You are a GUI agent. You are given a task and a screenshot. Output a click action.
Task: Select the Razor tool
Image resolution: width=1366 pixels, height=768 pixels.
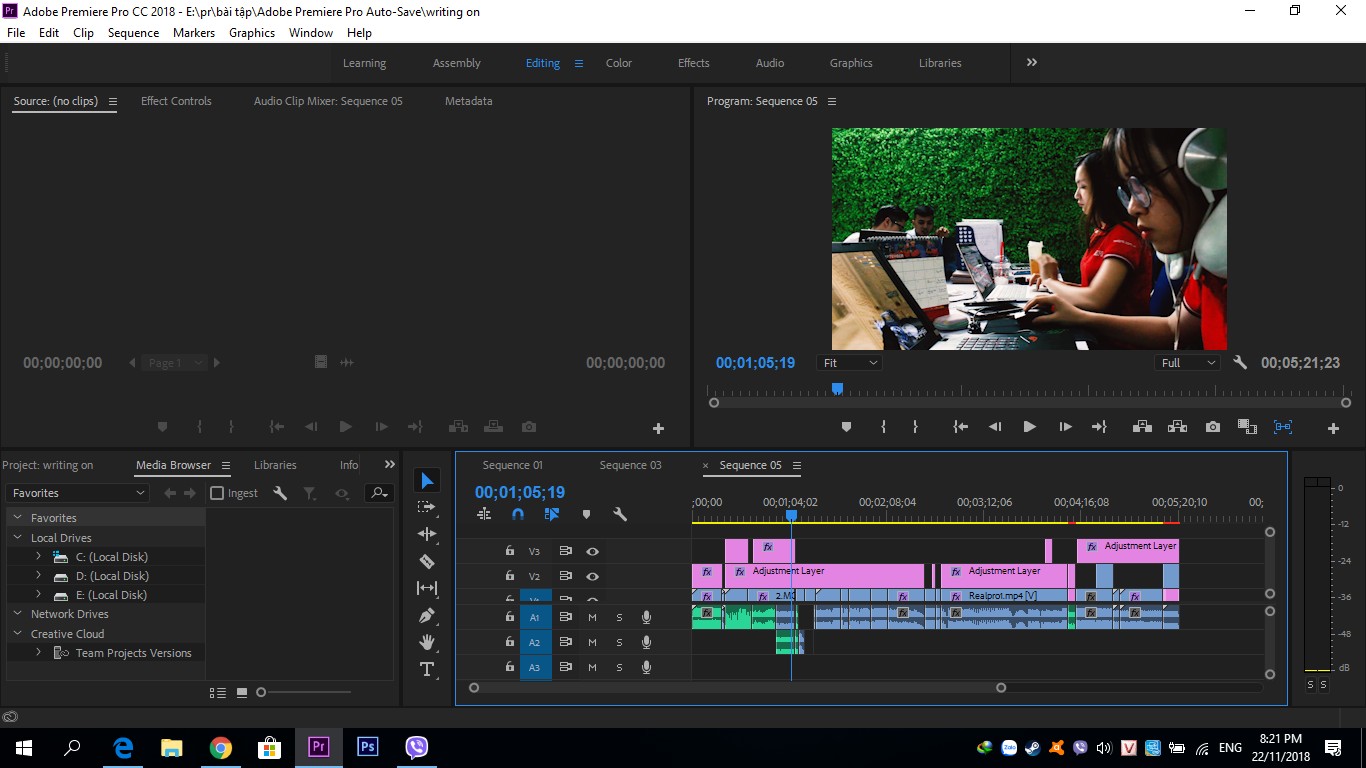click(x=427, y=561)
